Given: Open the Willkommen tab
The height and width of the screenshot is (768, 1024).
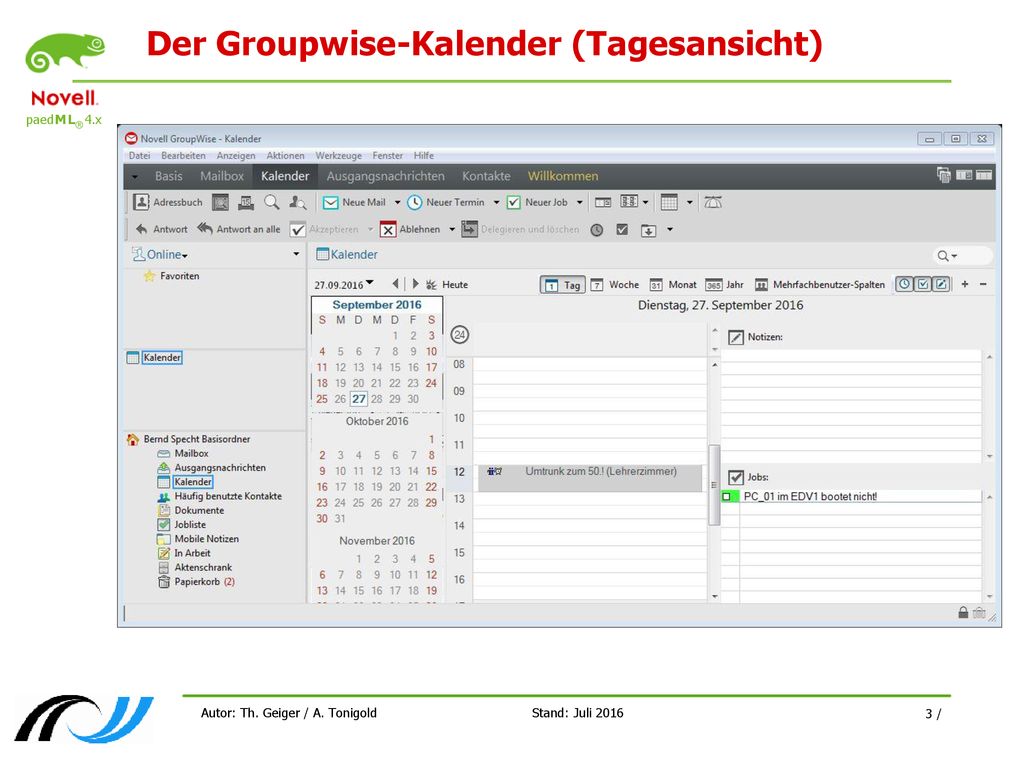Looking at the screenshot, I should (562, 176).
